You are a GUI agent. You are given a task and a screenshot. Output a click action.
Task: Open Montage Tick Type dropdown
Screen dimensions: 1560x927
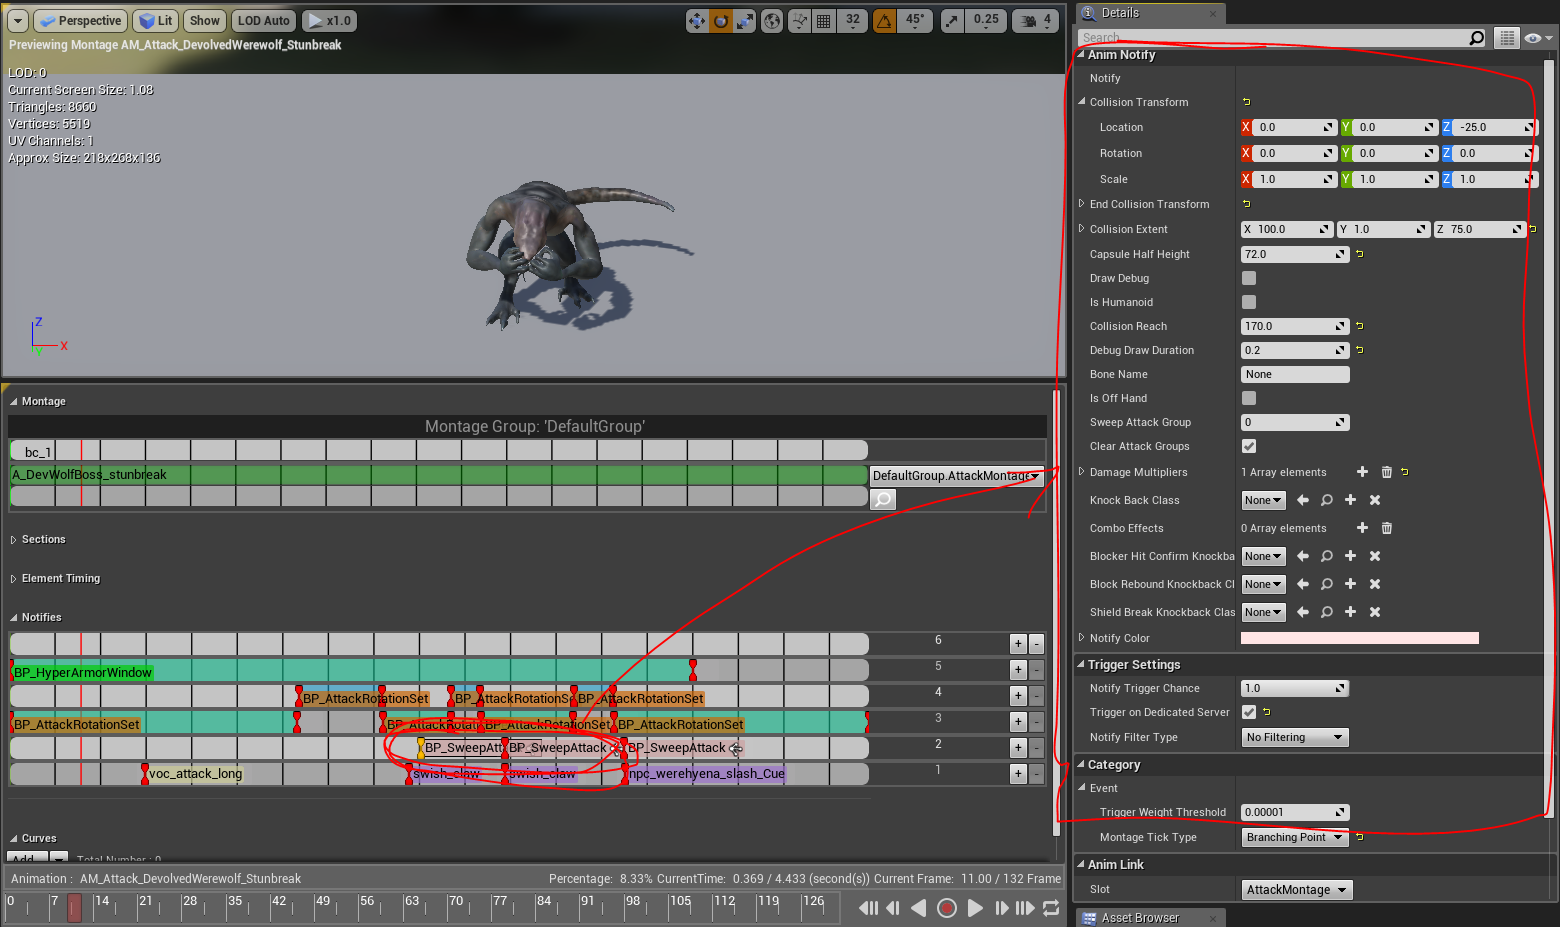[1295, 837]
